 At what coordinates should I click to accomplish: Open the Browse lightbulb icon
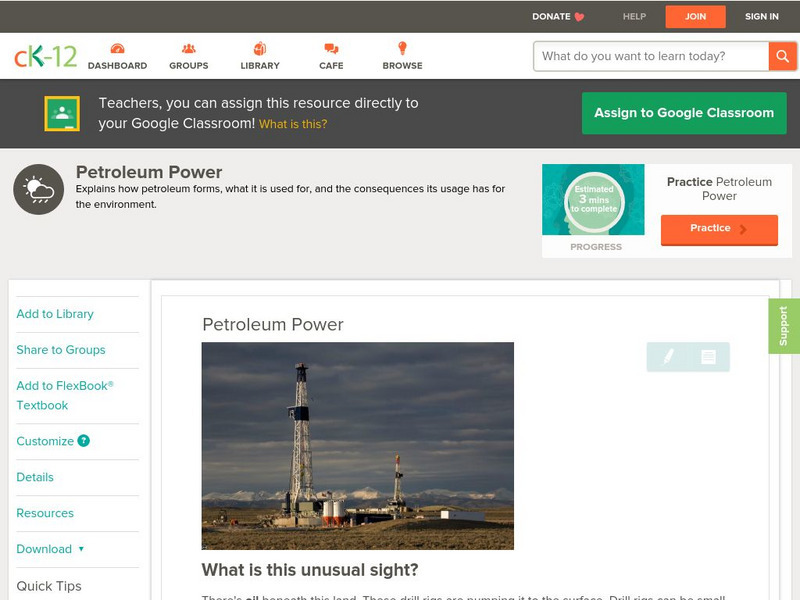click(x=402, y=47)
